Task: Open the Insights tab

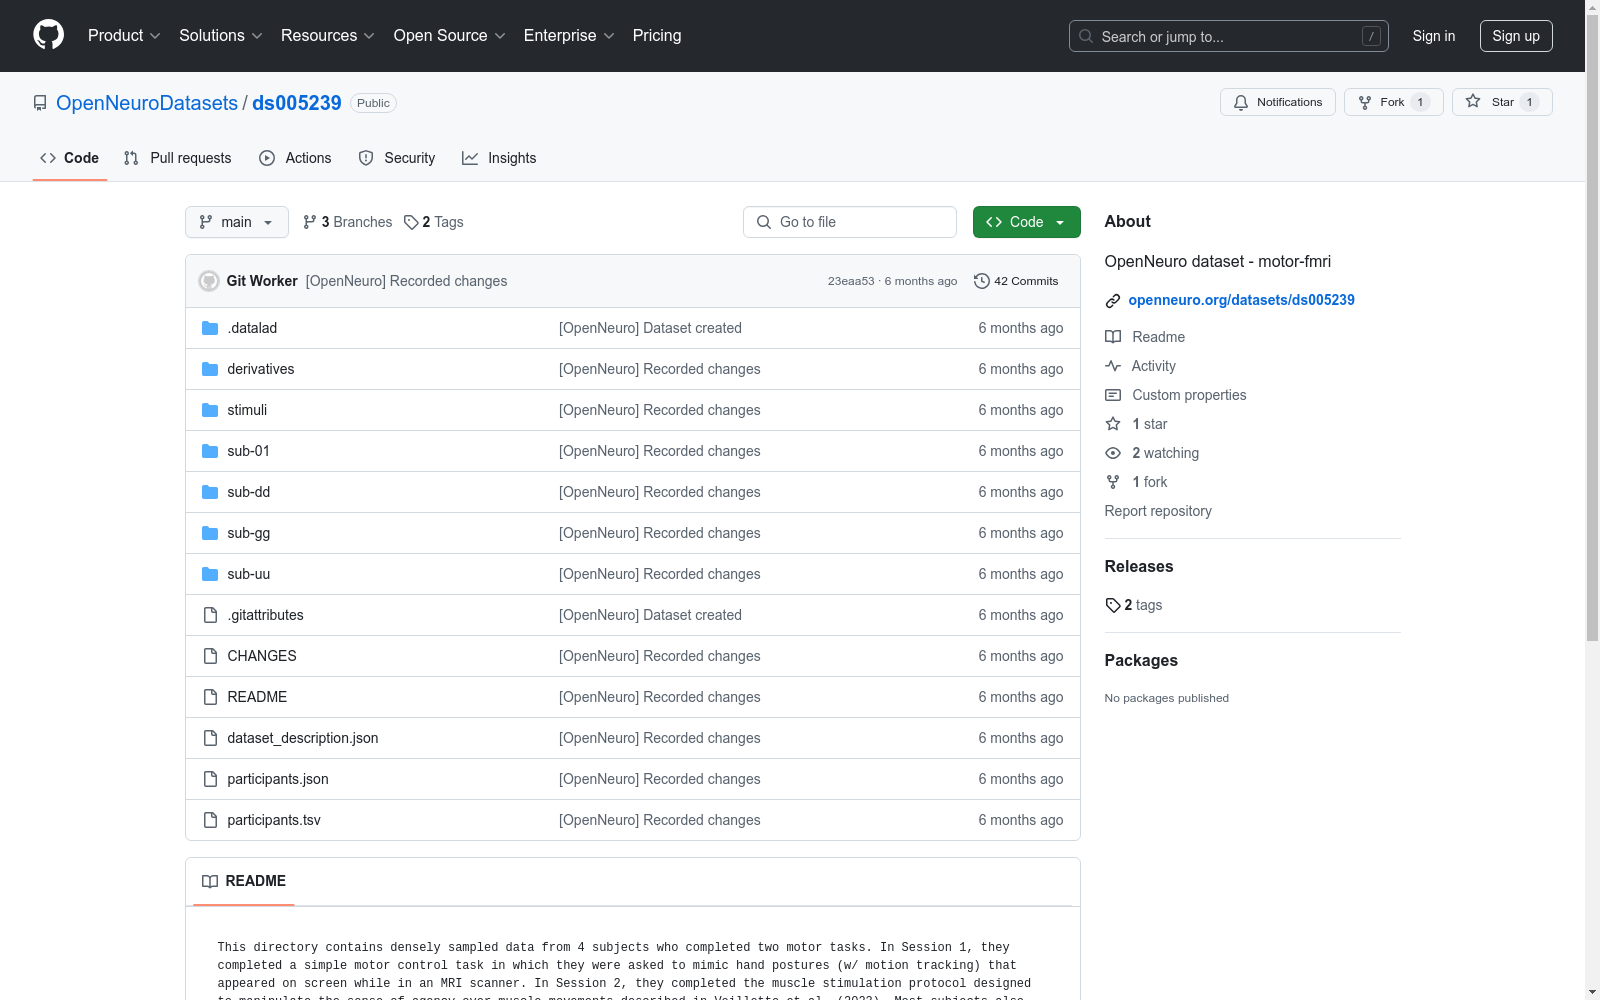Action: tap(499, 158)
